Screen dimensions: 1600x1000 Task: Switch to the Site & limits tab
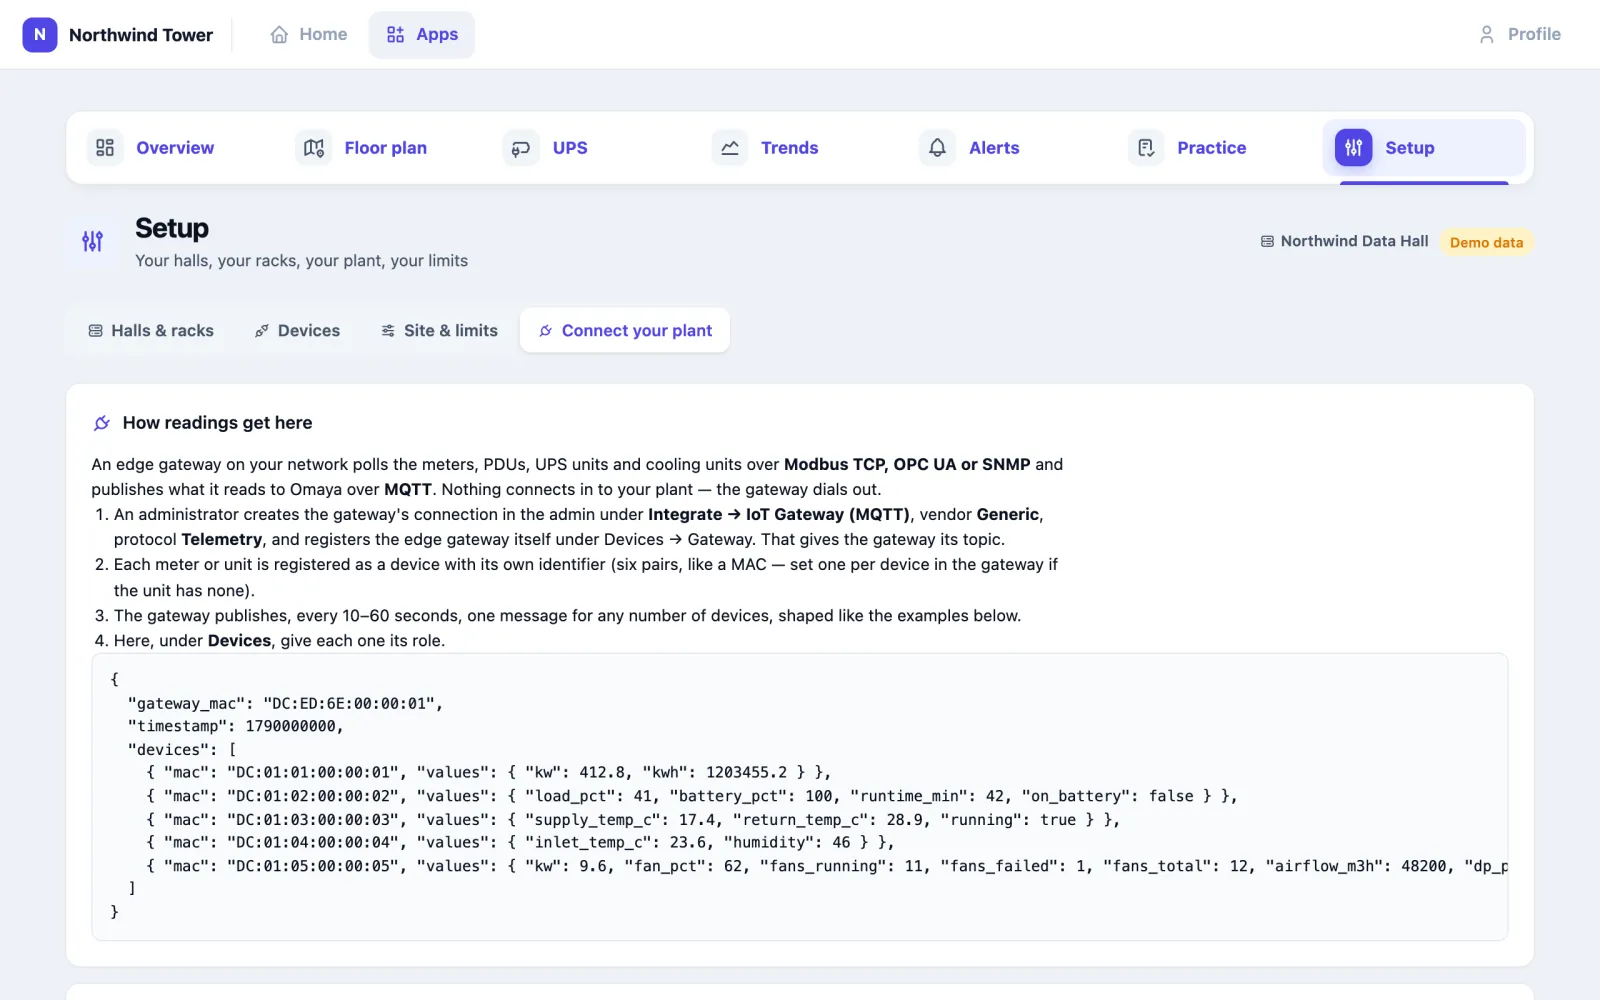click(x=439, y=331)
